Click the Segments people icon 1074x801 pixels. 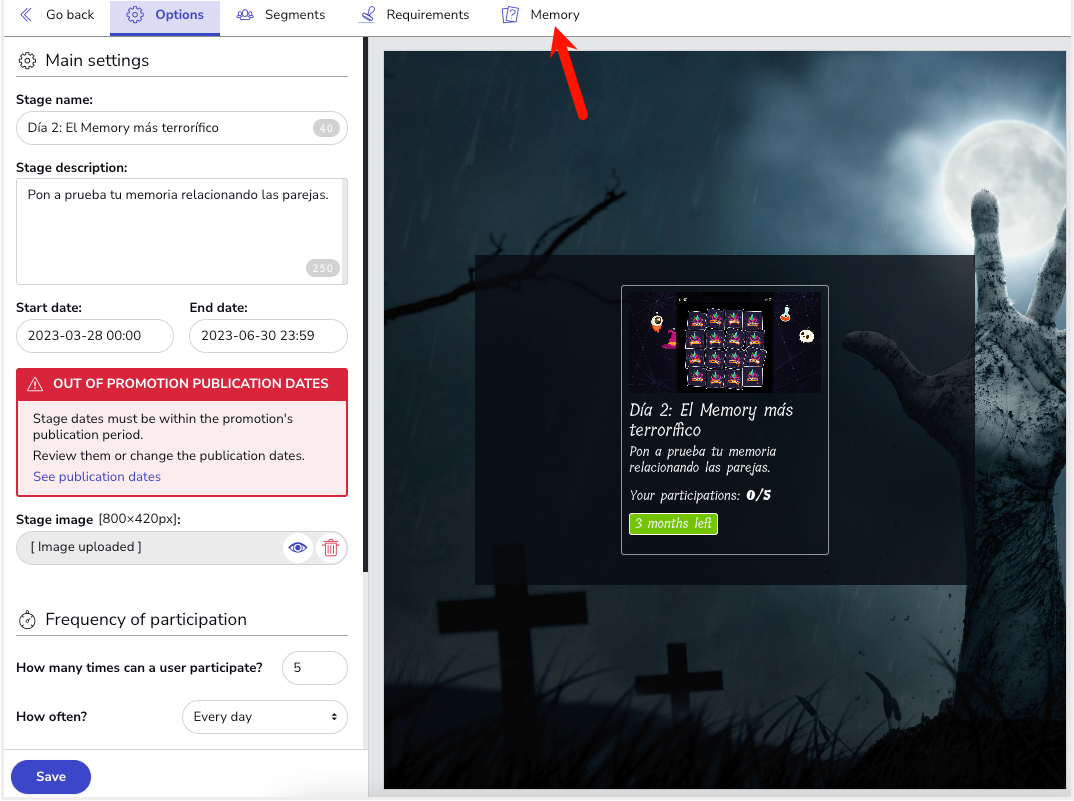pos(245,14)
